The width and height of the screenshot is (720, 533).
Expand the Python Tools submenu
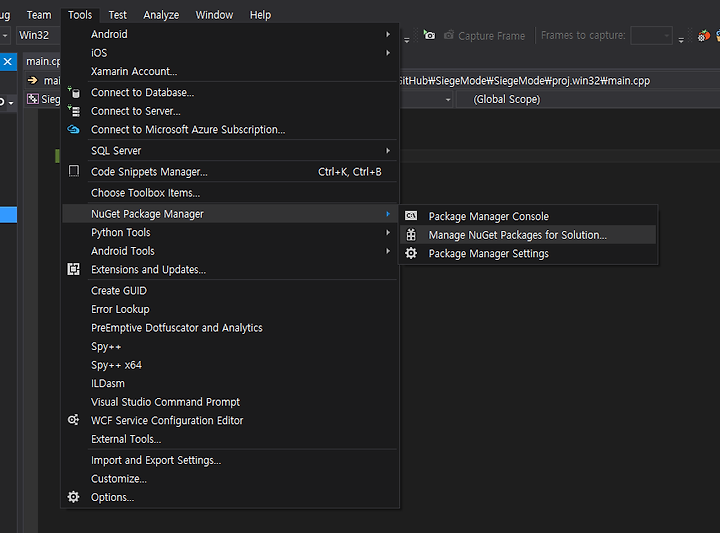230,232
